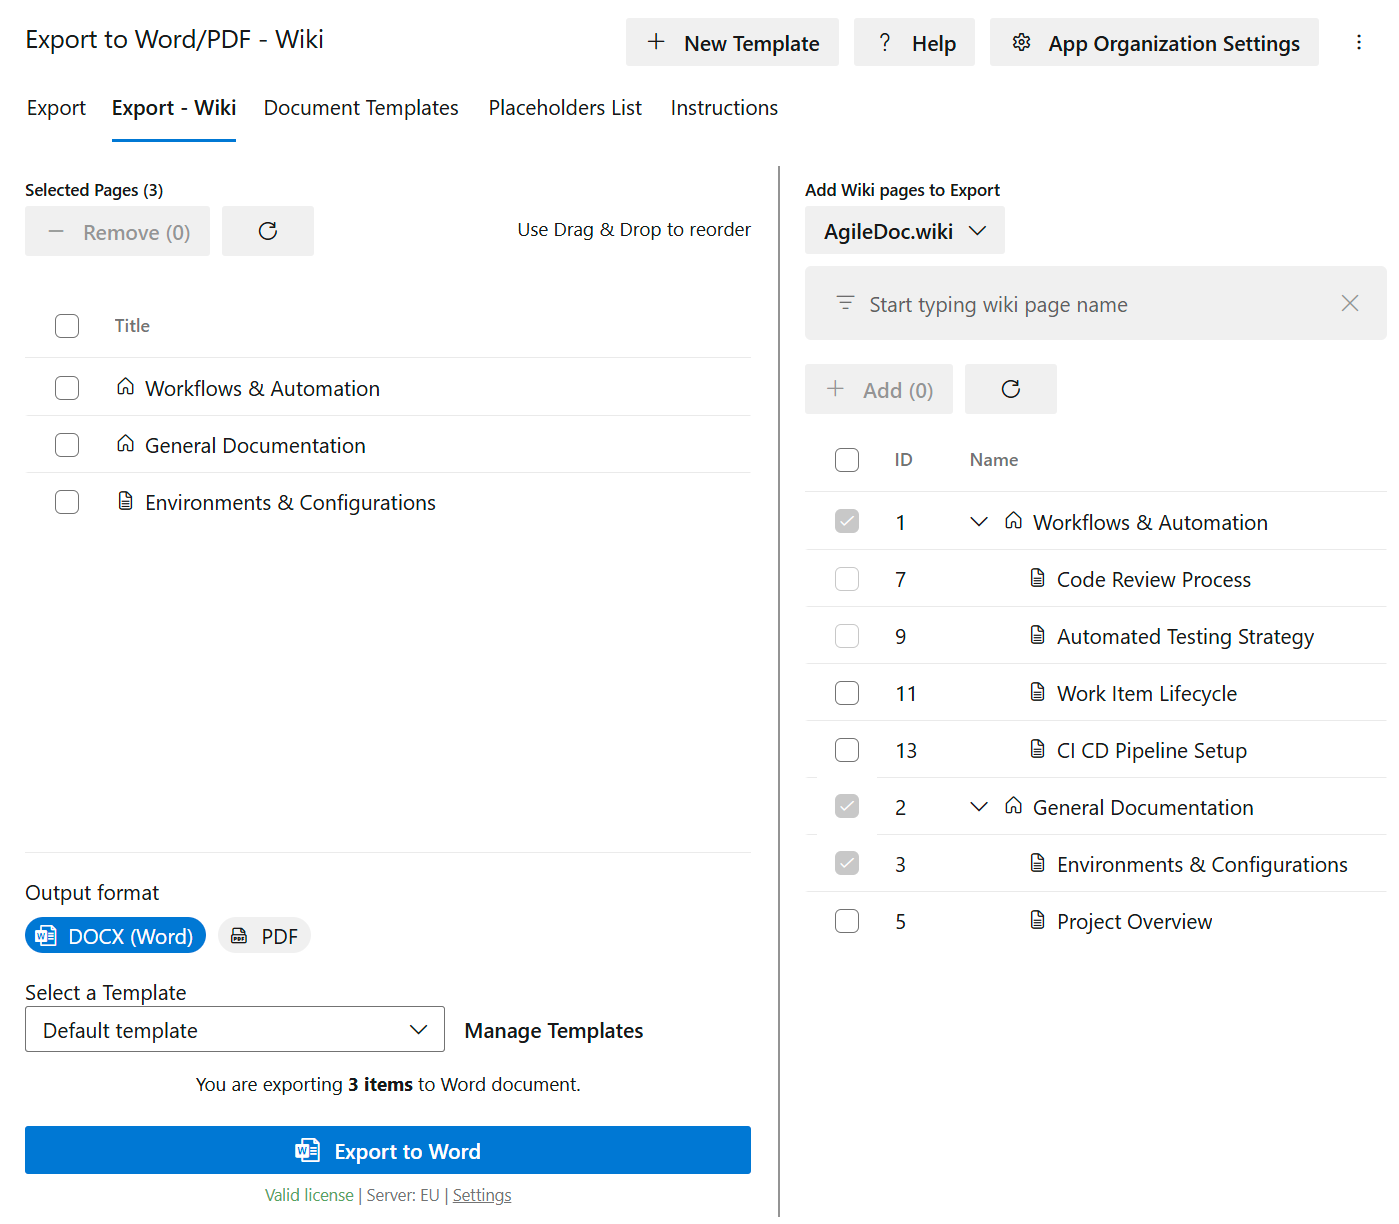Screen dimensions: 1399x1224
Task: Click page icon next to Work Item Lifecycle
Action: click(1037, 692)
